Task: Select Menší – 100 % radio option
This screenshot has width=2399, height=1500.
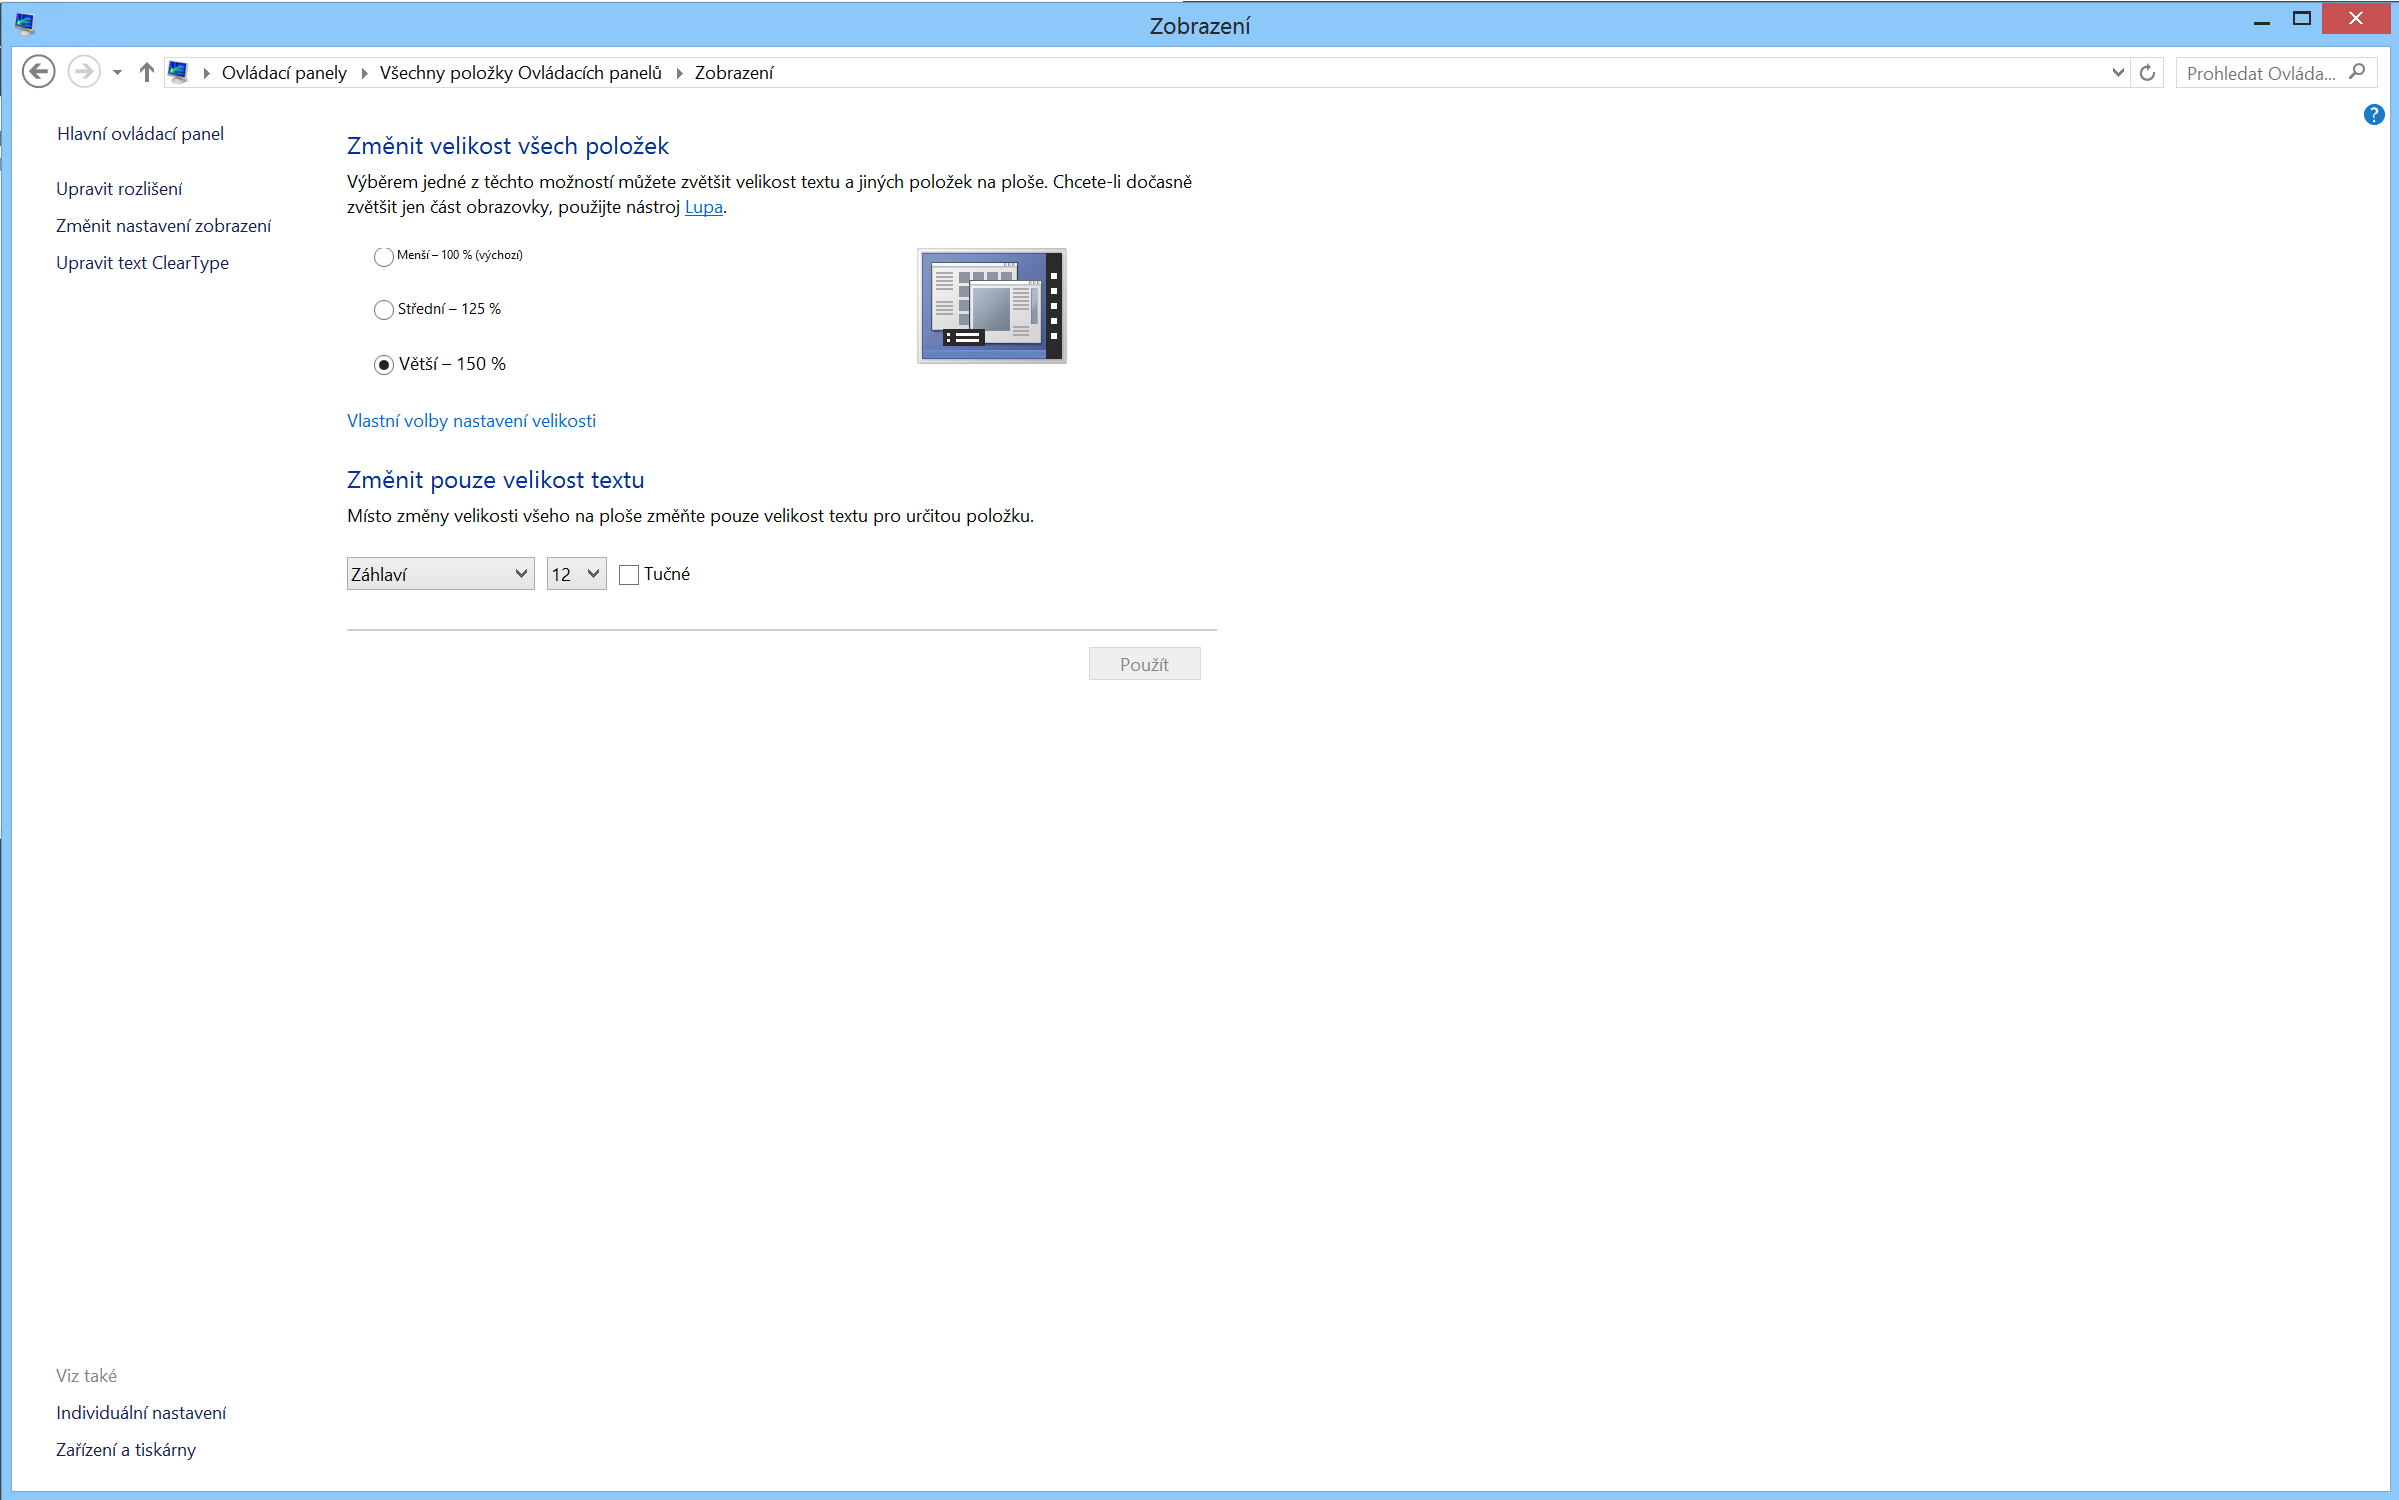Action: 384,257
